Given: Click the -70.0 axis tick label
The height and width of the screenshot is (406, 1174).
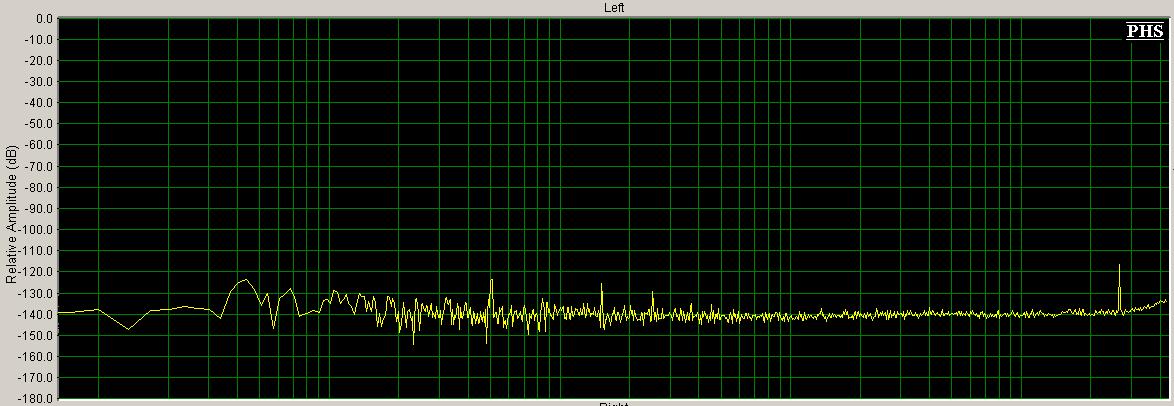Looking at the screenshot, I should [40, 166].
